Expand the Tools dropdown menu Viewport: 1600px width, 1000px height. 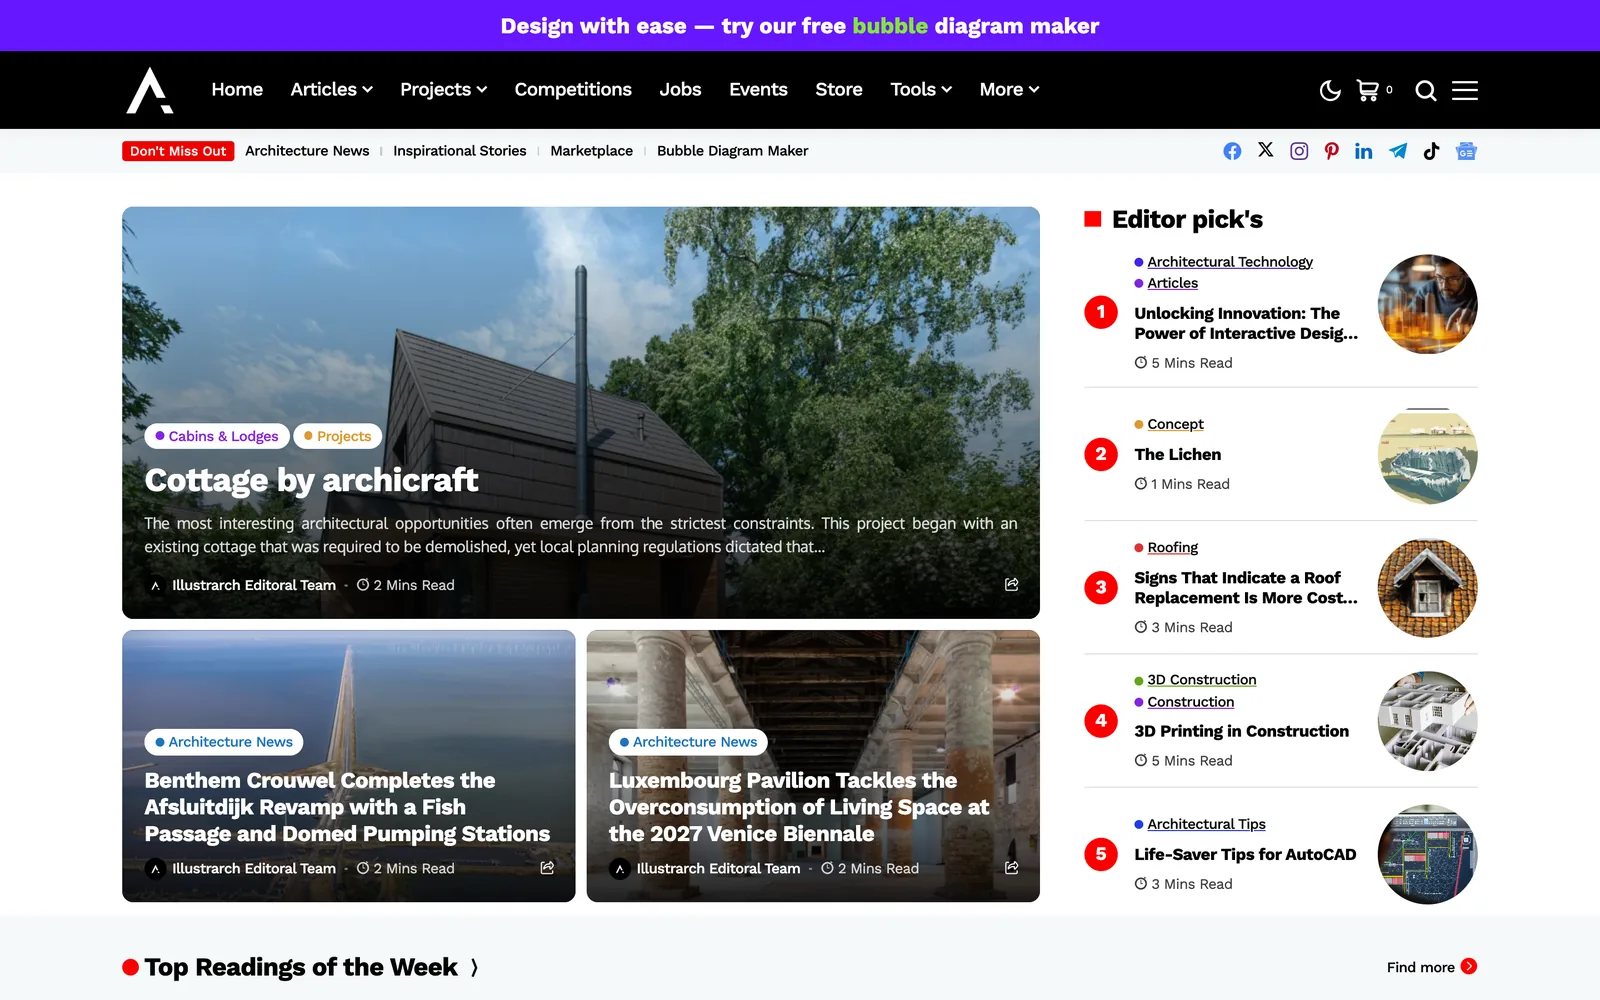click(921, 90)
